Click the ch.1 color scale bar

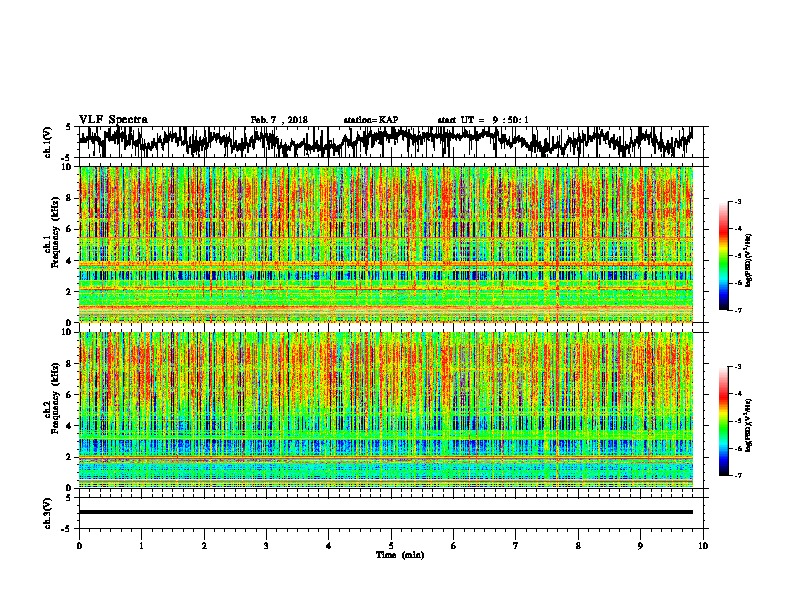point(724,256)
